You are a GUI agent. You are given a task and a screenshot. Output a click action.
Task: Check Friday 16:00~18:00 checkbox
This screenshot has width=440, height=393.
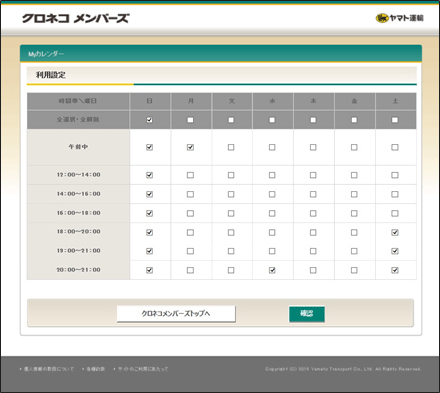point(354,213)
